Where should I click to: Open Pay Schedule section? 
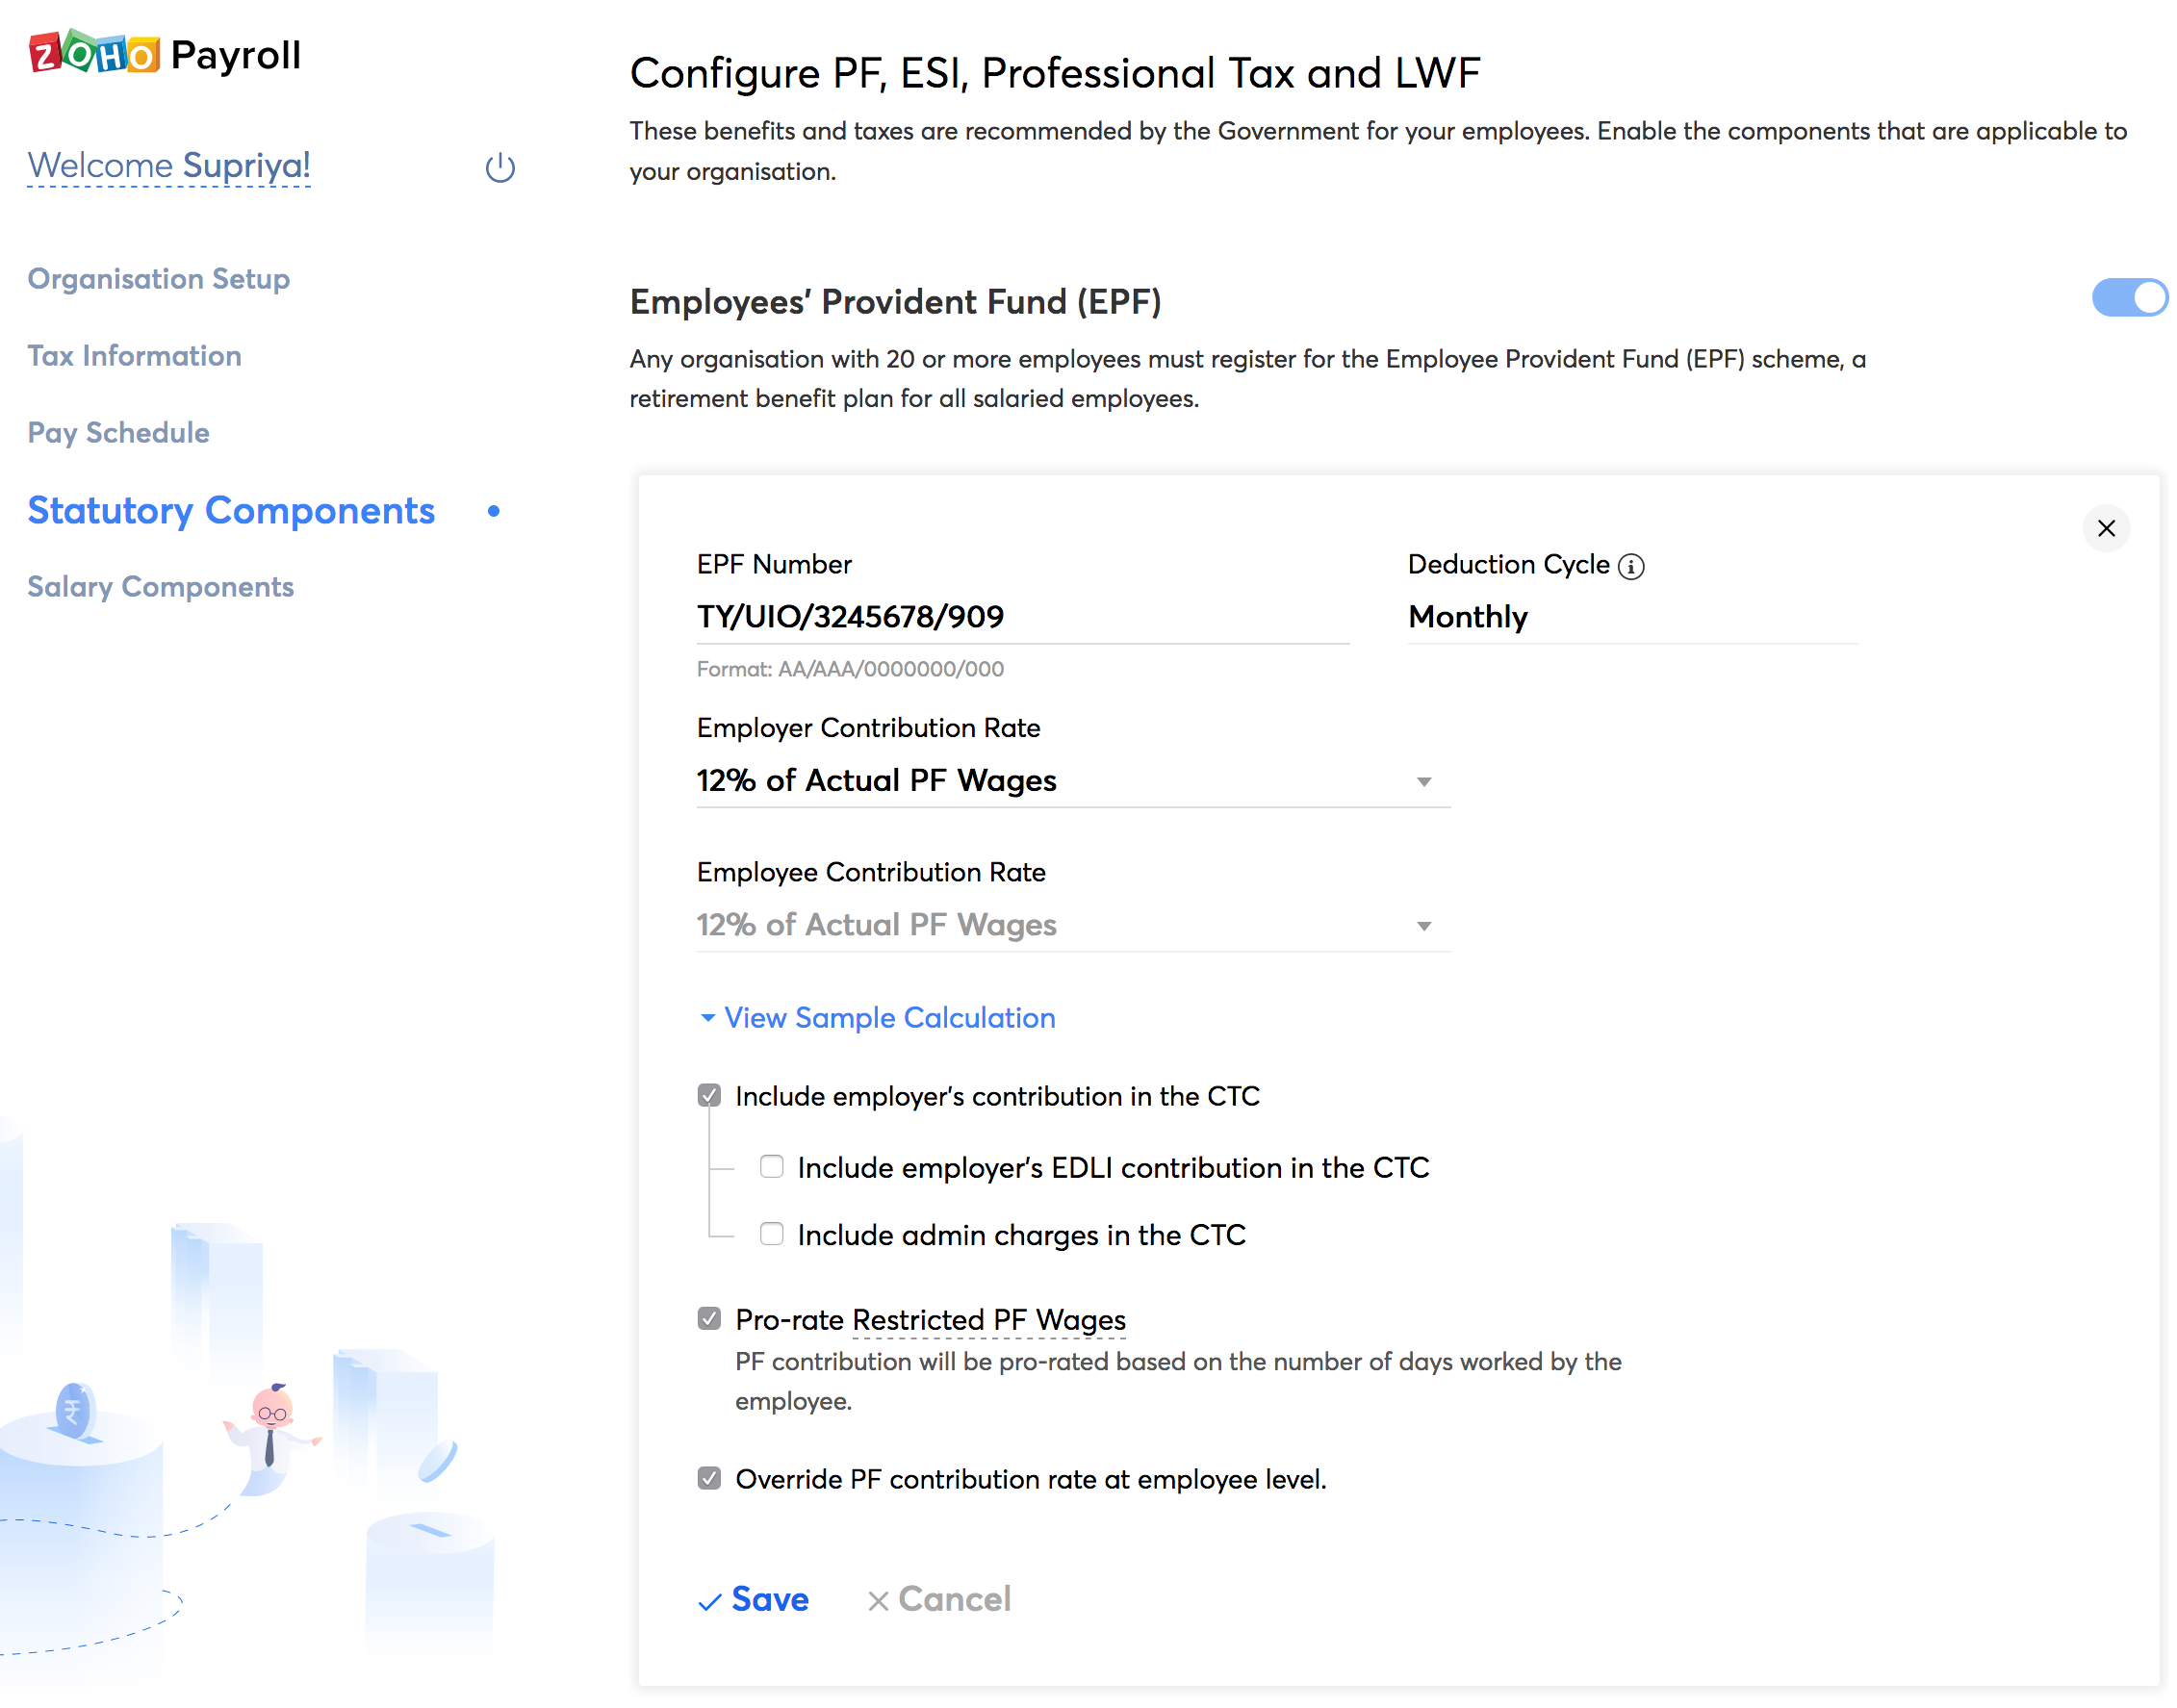(x=118, y=433)
